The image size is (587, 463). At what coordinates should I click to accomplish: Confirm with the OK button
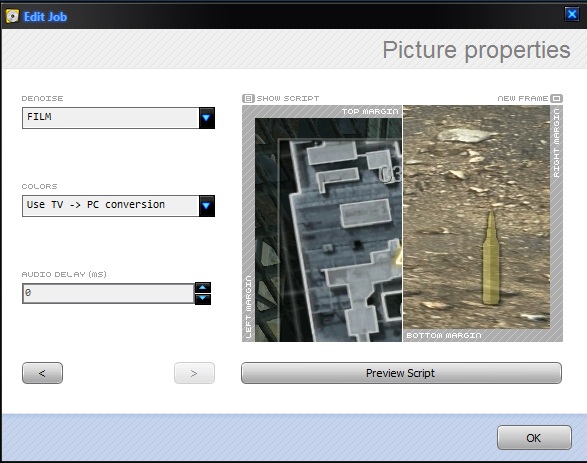pyautogui.click(x=534, y=438)
